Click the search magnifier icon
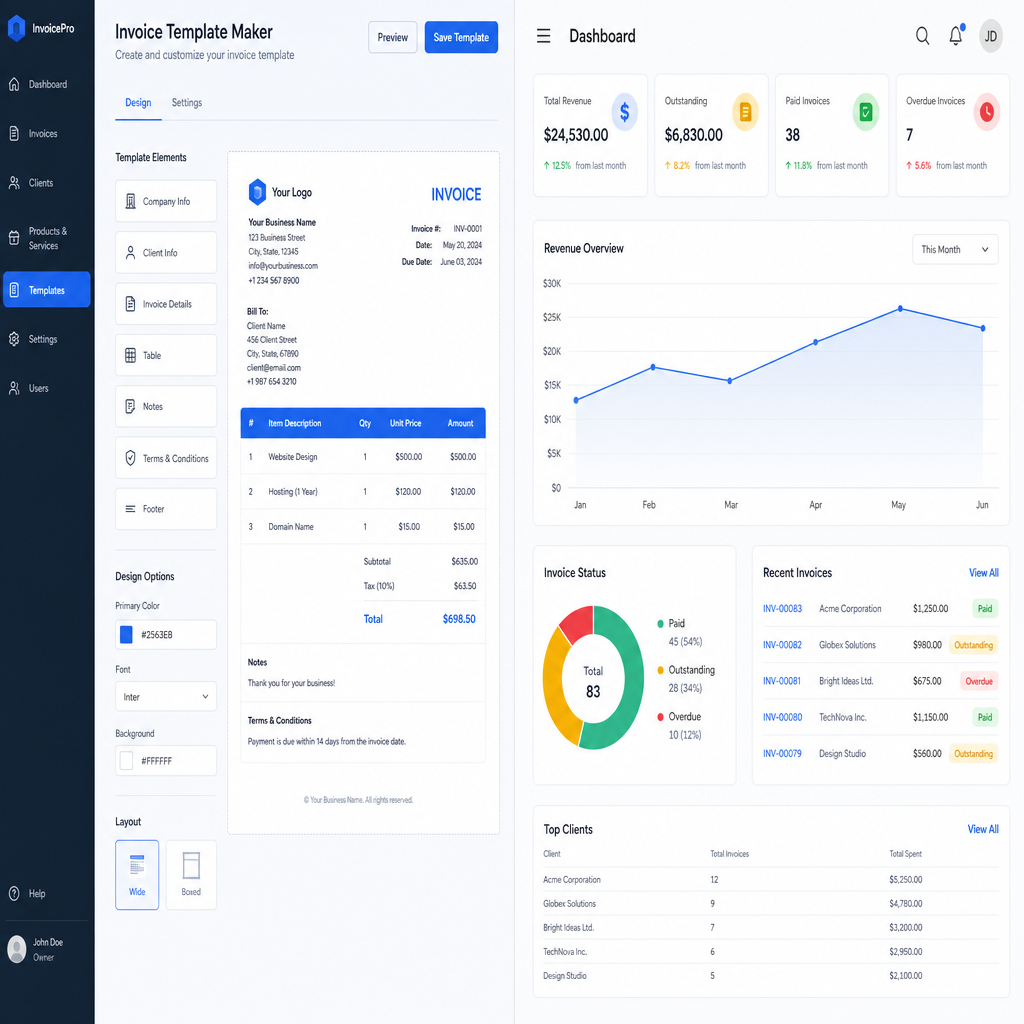1024x1024 pixels. (x=922, y=36)
